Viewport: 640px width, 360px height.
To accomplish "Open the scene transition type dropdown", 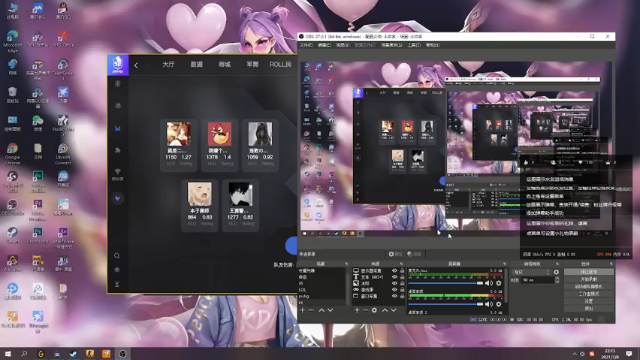I will point(531,272).
